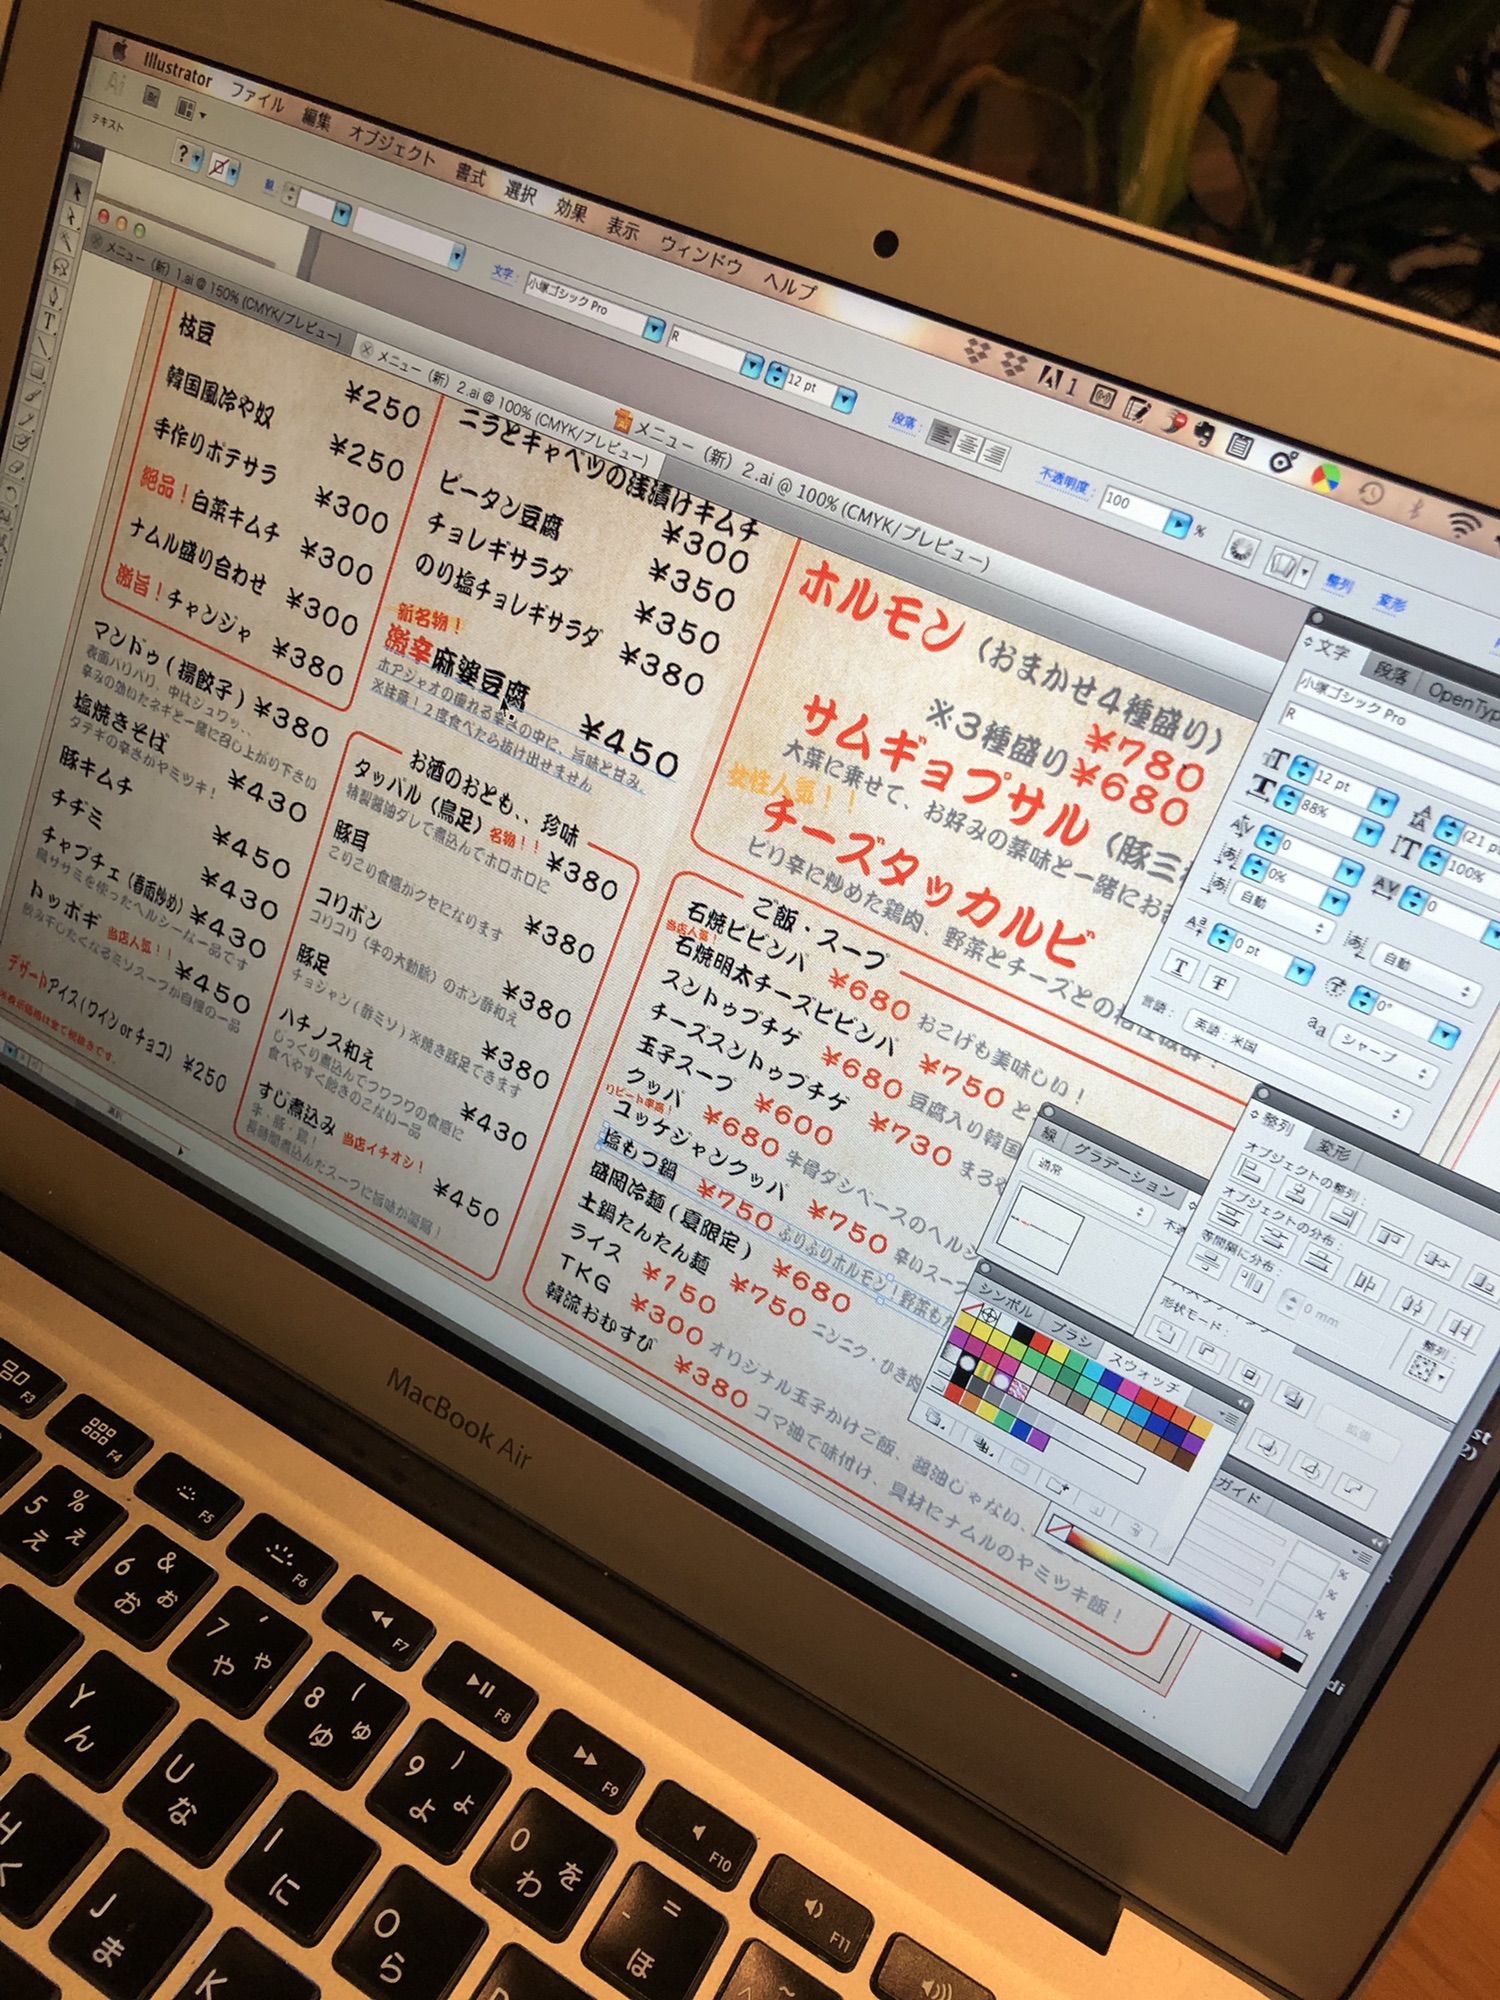Open the ファイル menu
Image resolution: width=1500 pixels, height=2000 pixels.
coord(257,97)
